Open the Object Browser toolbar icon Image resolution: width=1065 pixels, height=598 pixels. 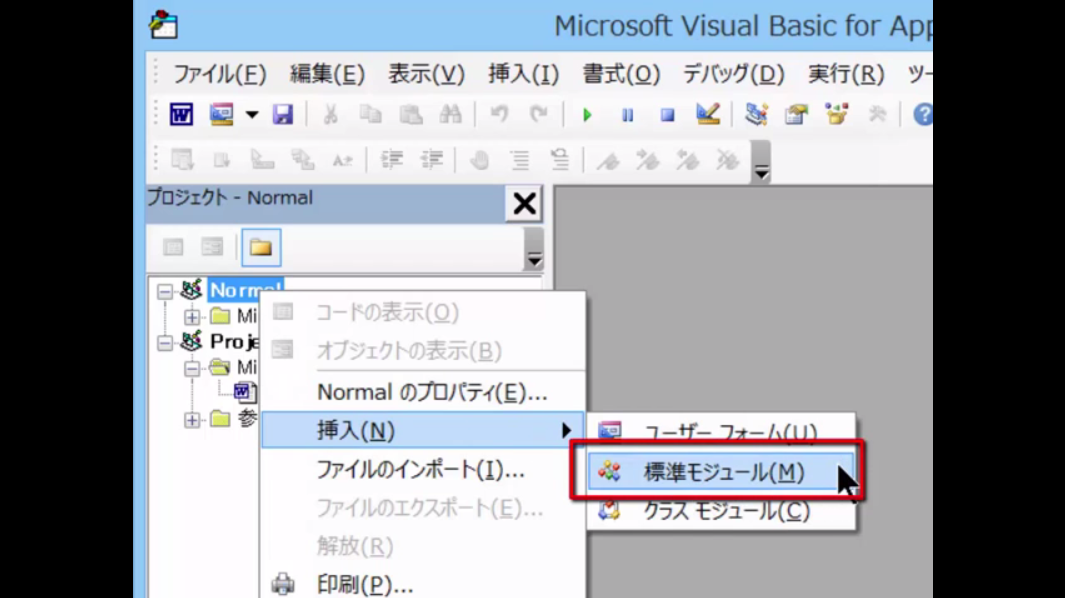tap(837, 114)
